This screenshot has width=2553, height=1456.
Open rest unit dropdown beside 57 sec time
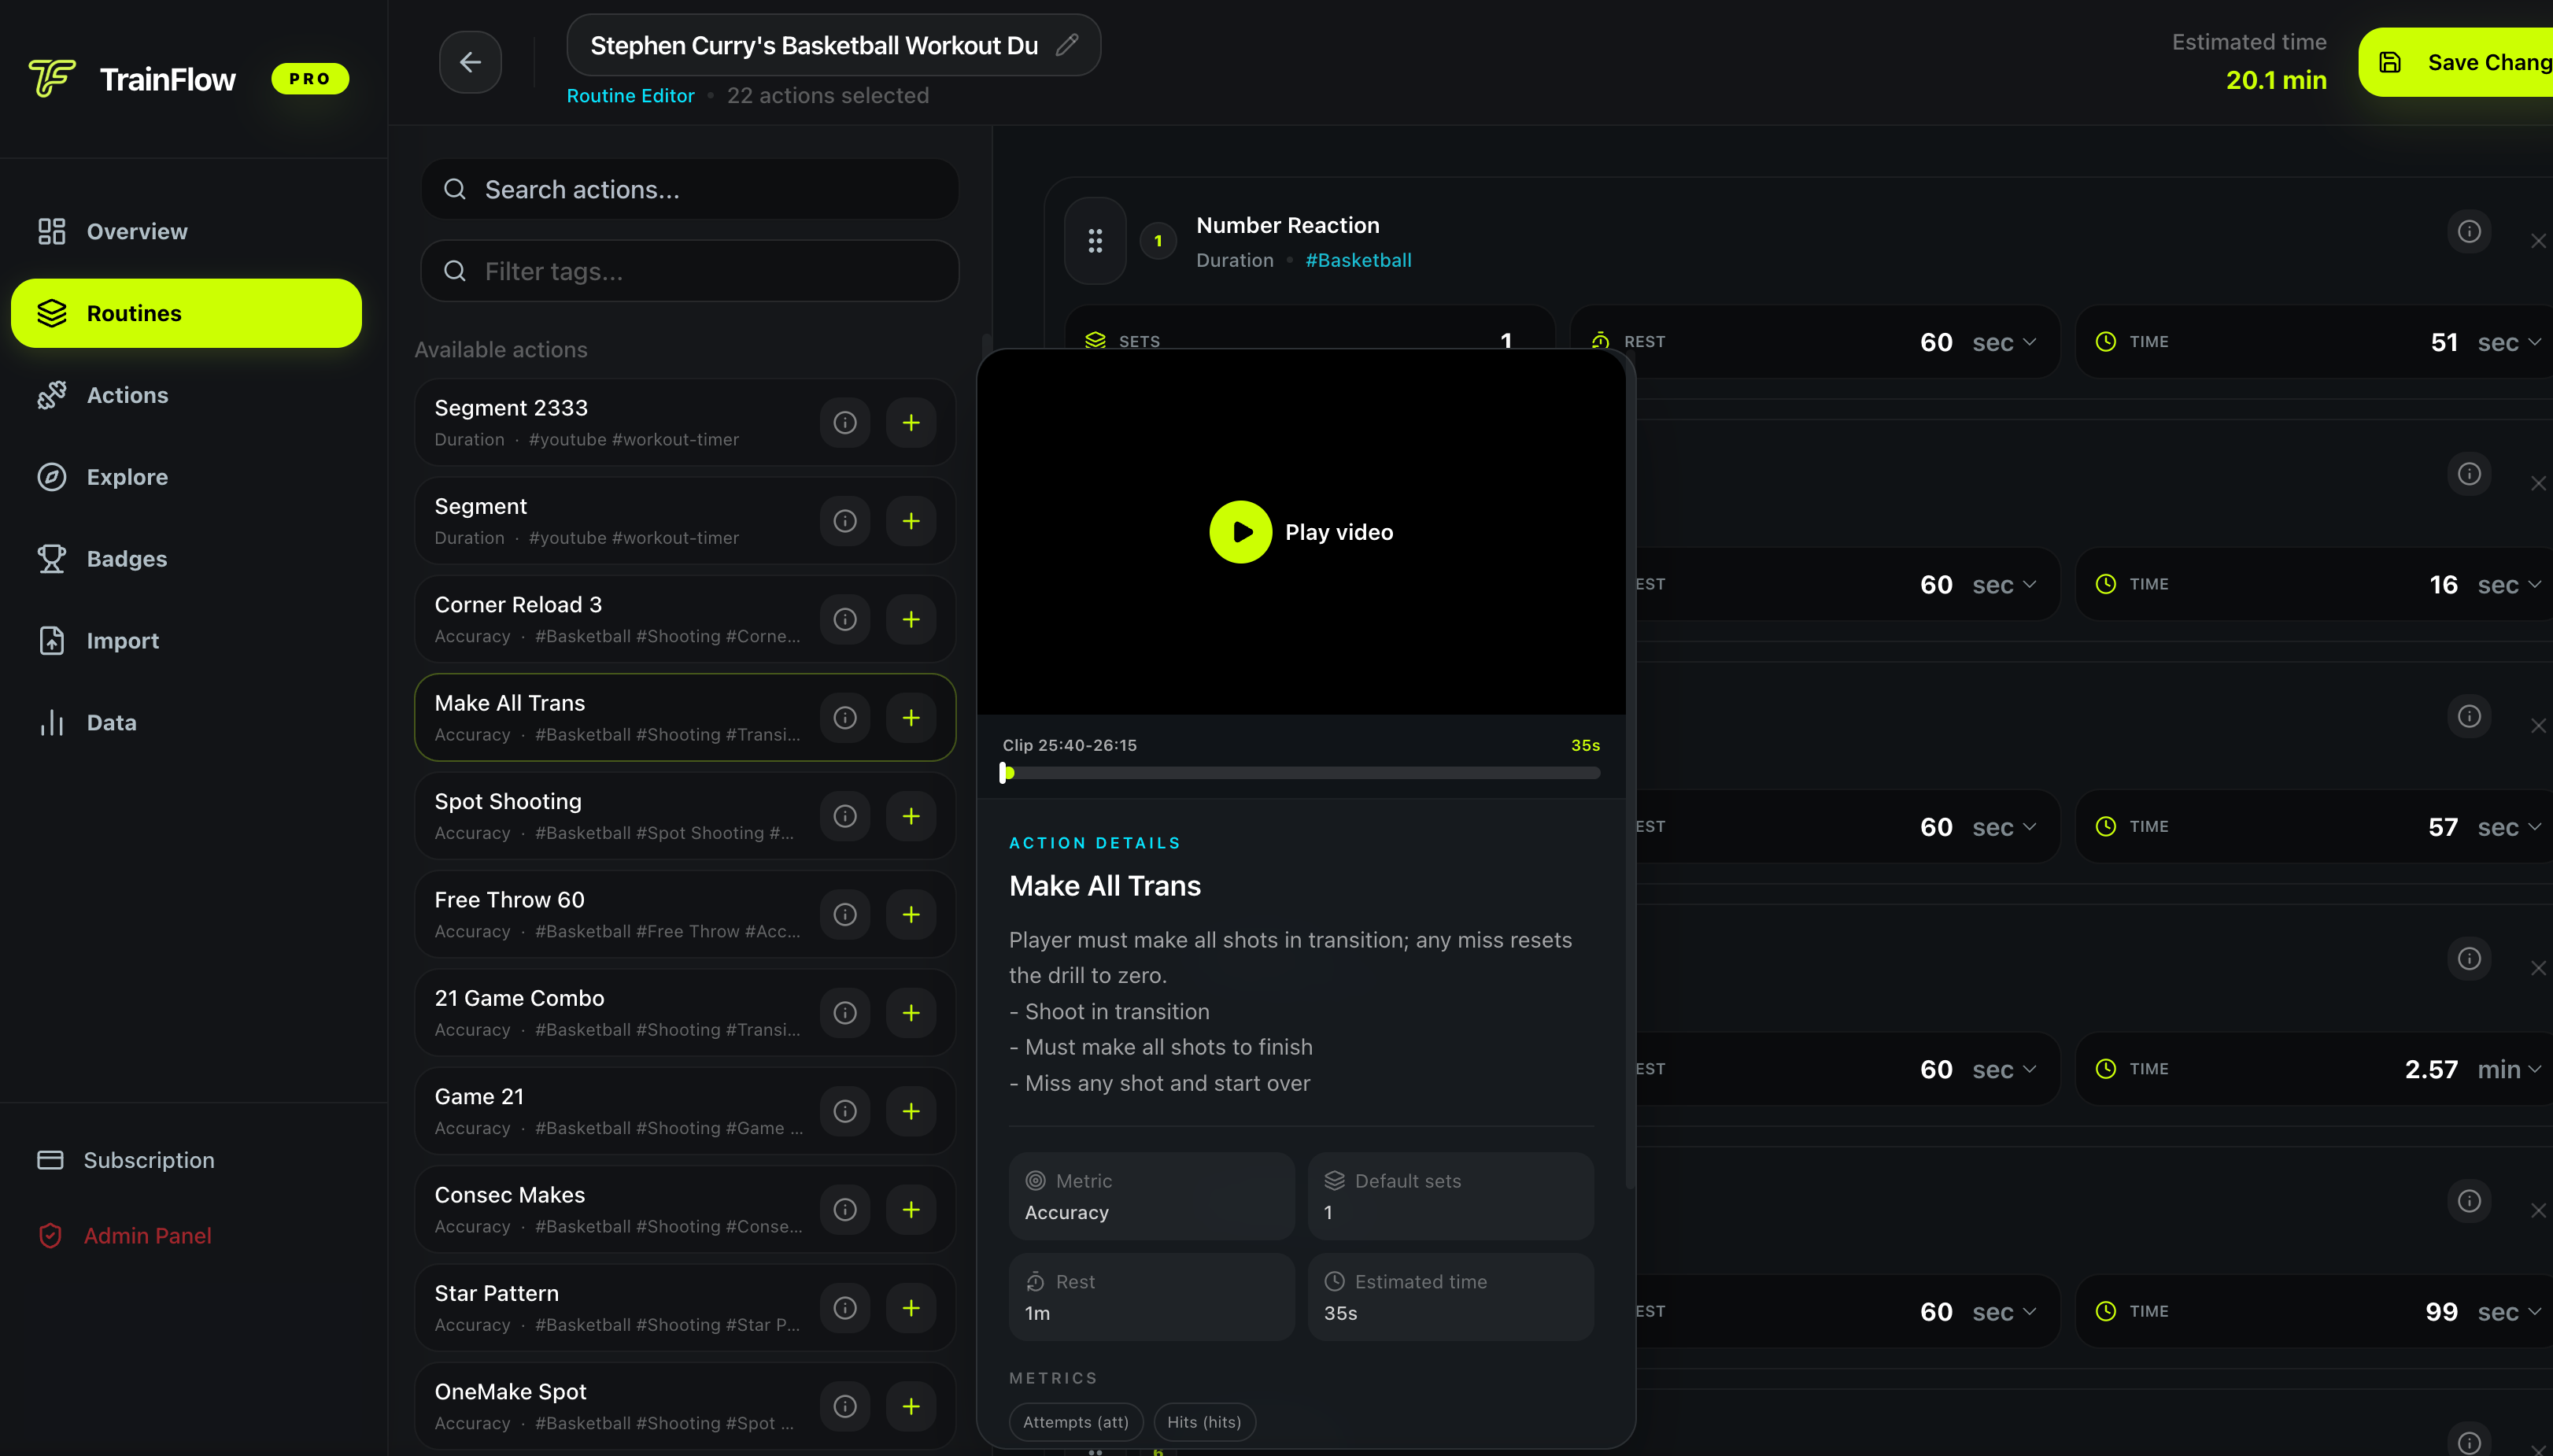(2004, 827)
